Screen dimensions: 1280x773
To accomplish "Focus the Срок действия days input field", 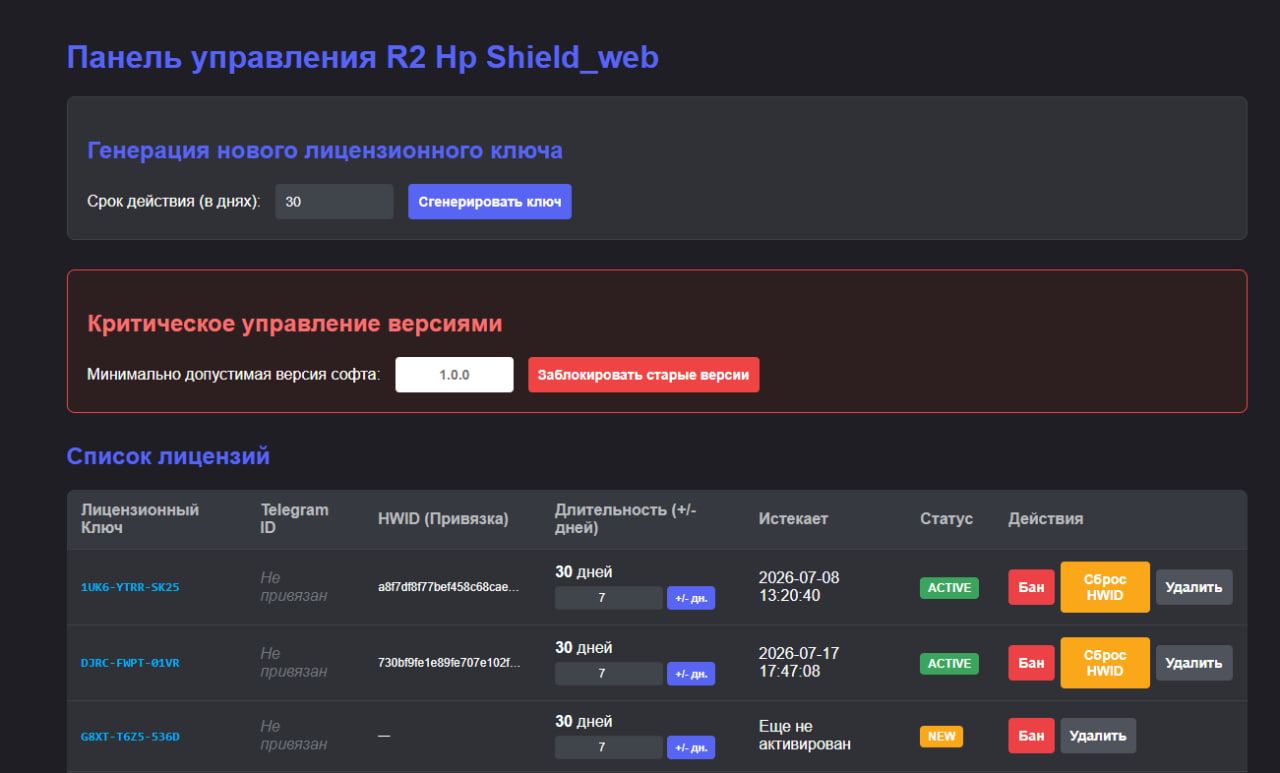I will tap(335, 201).
